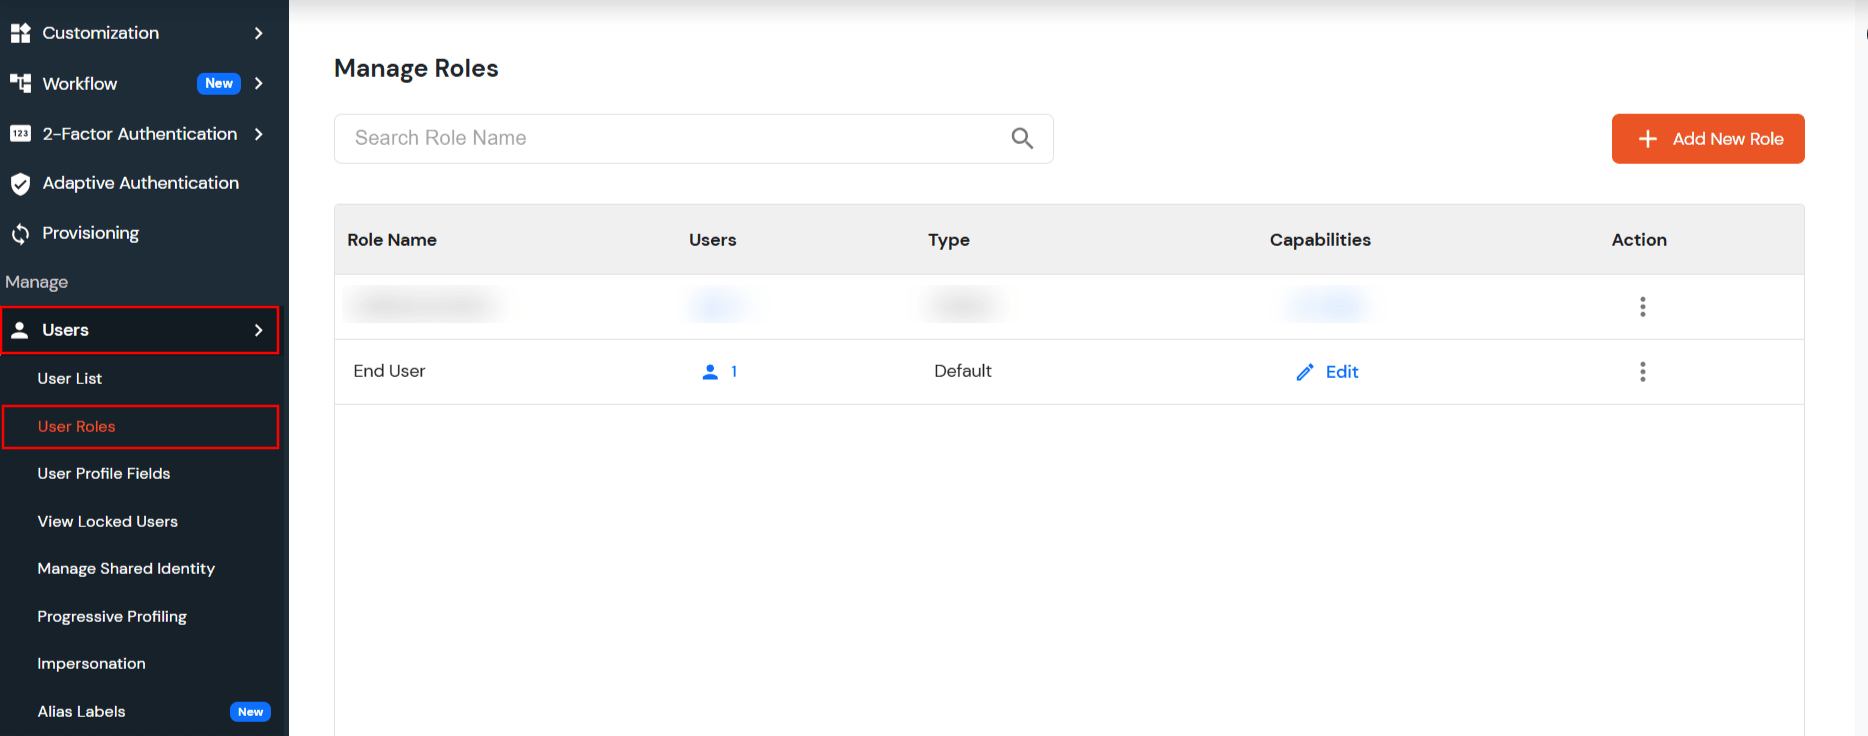This screenshot has width=1868, height=736.
Task: Collapse the Users section chevron
Action: pyautogui.click(x=259, y=330)
